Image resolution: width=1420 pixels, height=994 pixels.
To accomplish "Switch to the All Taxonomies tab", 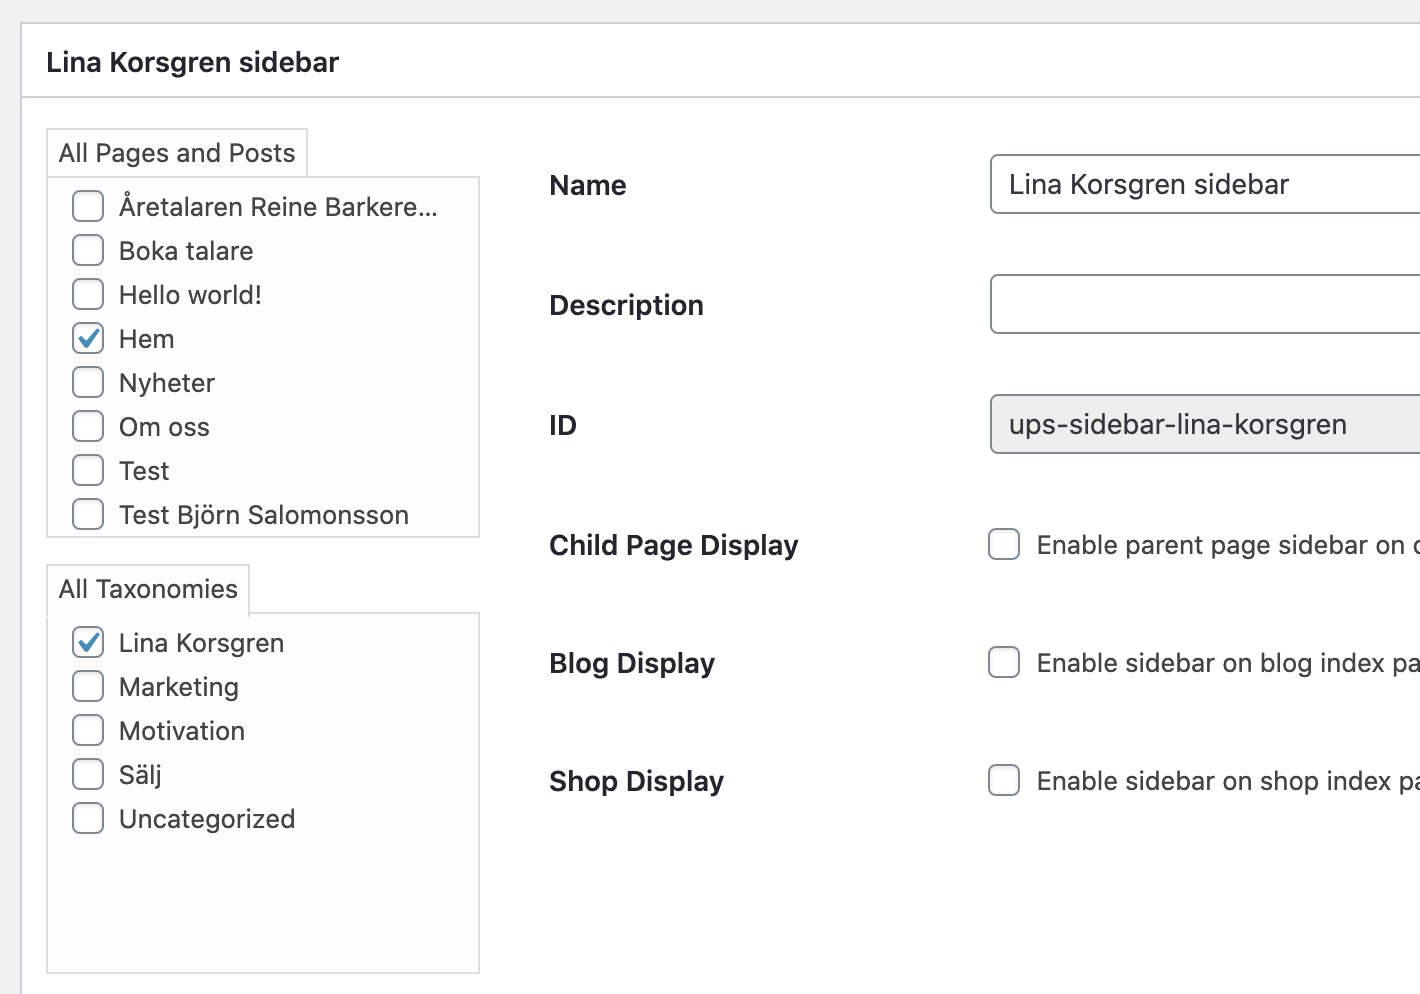I will tap(148, 589).
